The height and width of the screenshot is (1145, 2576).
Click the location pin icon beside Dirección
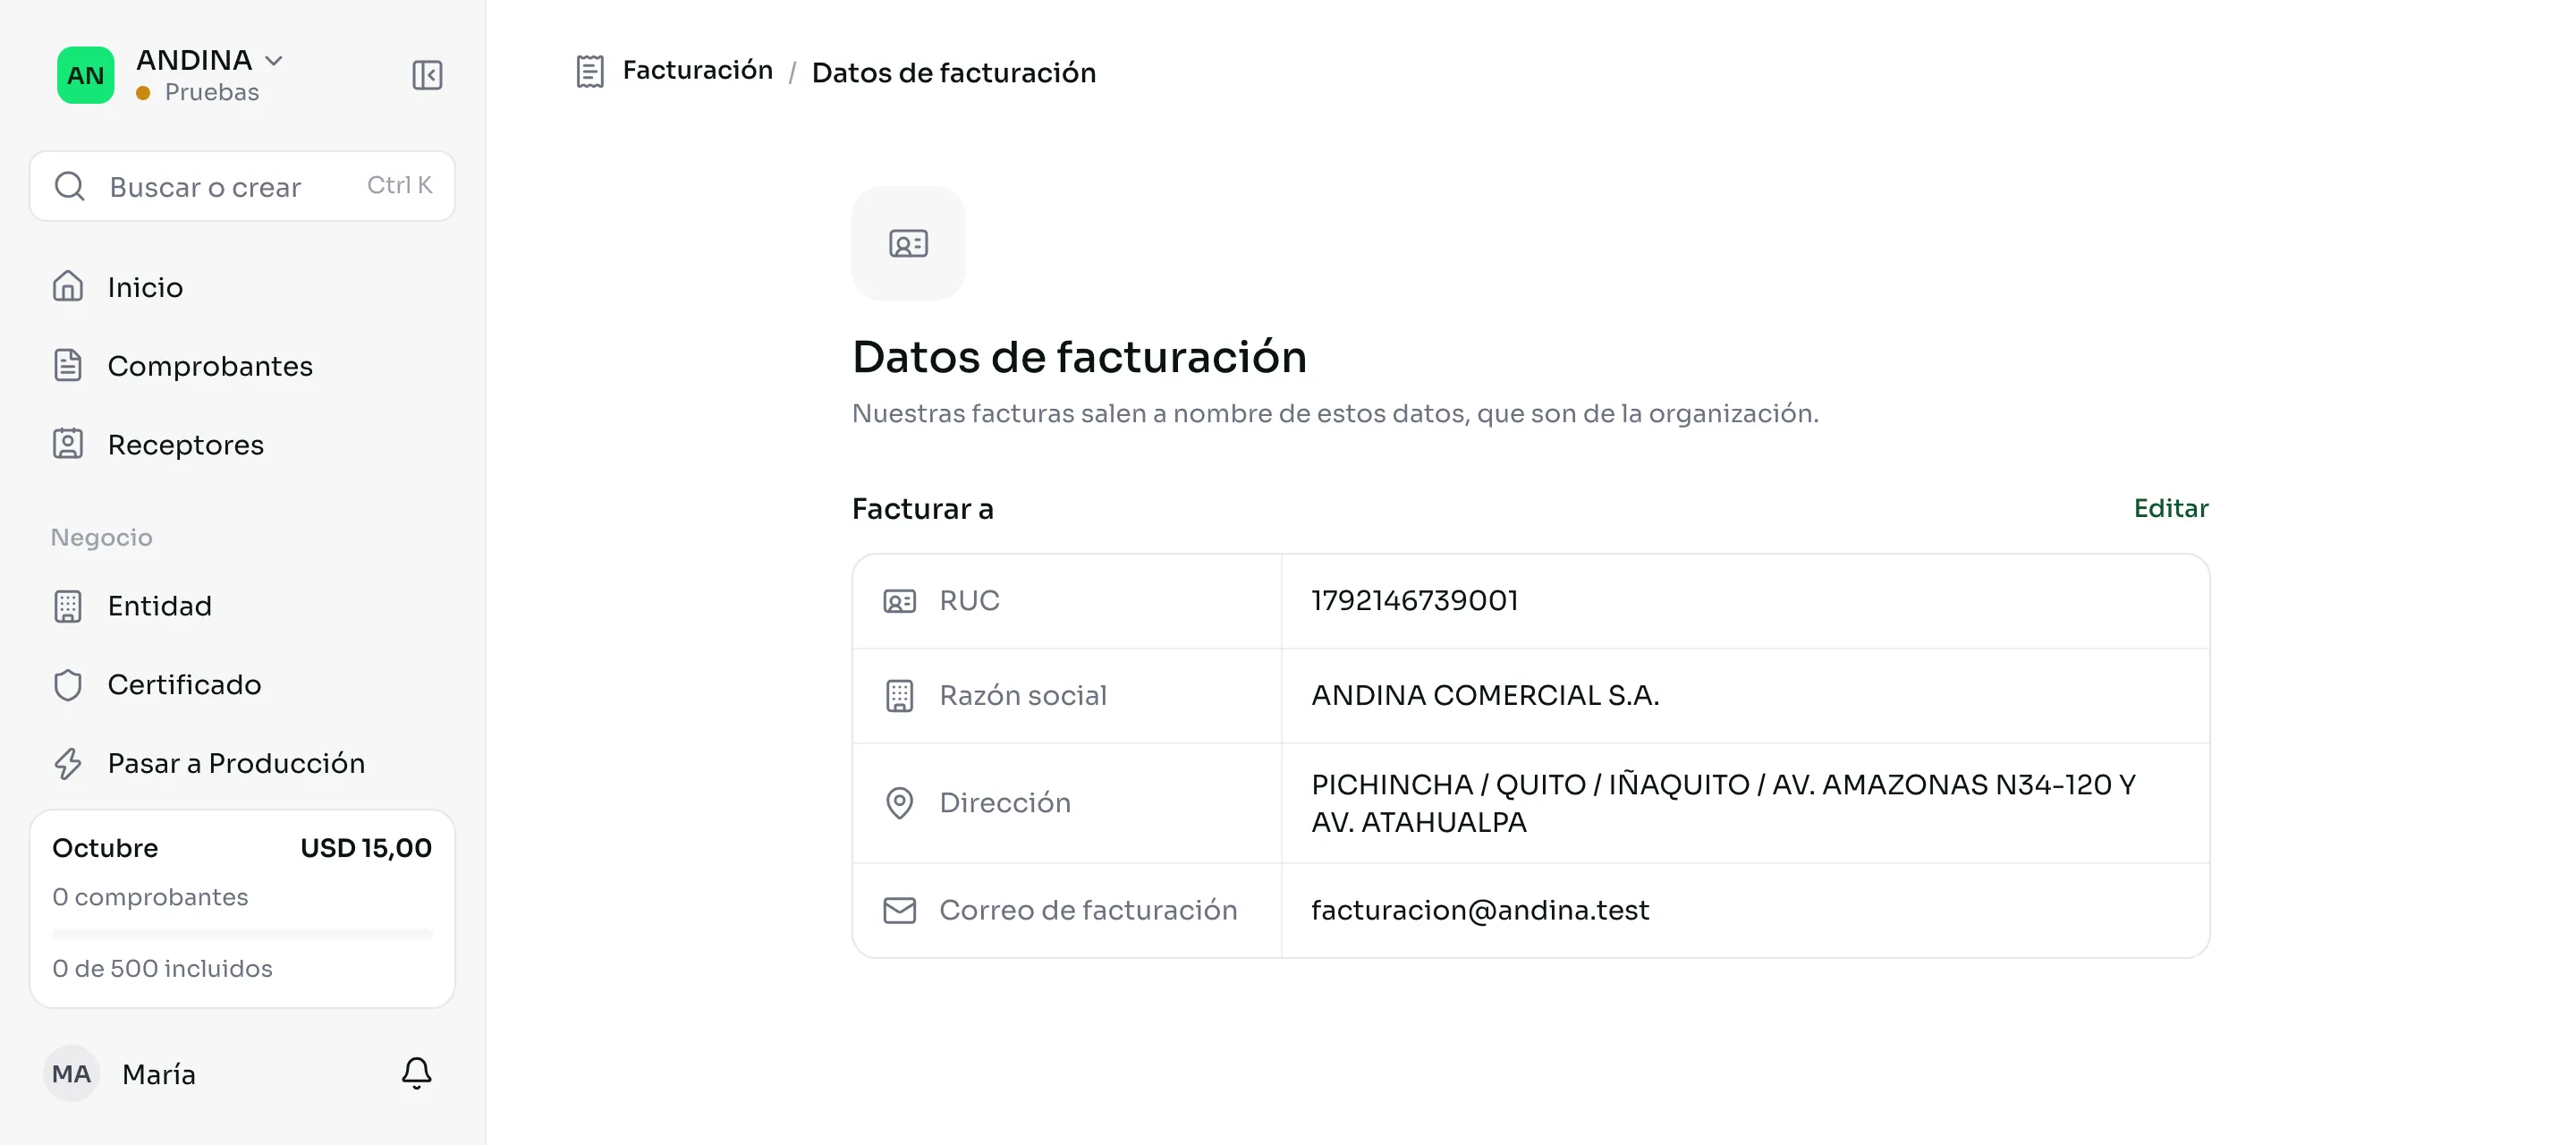point(899,803)
